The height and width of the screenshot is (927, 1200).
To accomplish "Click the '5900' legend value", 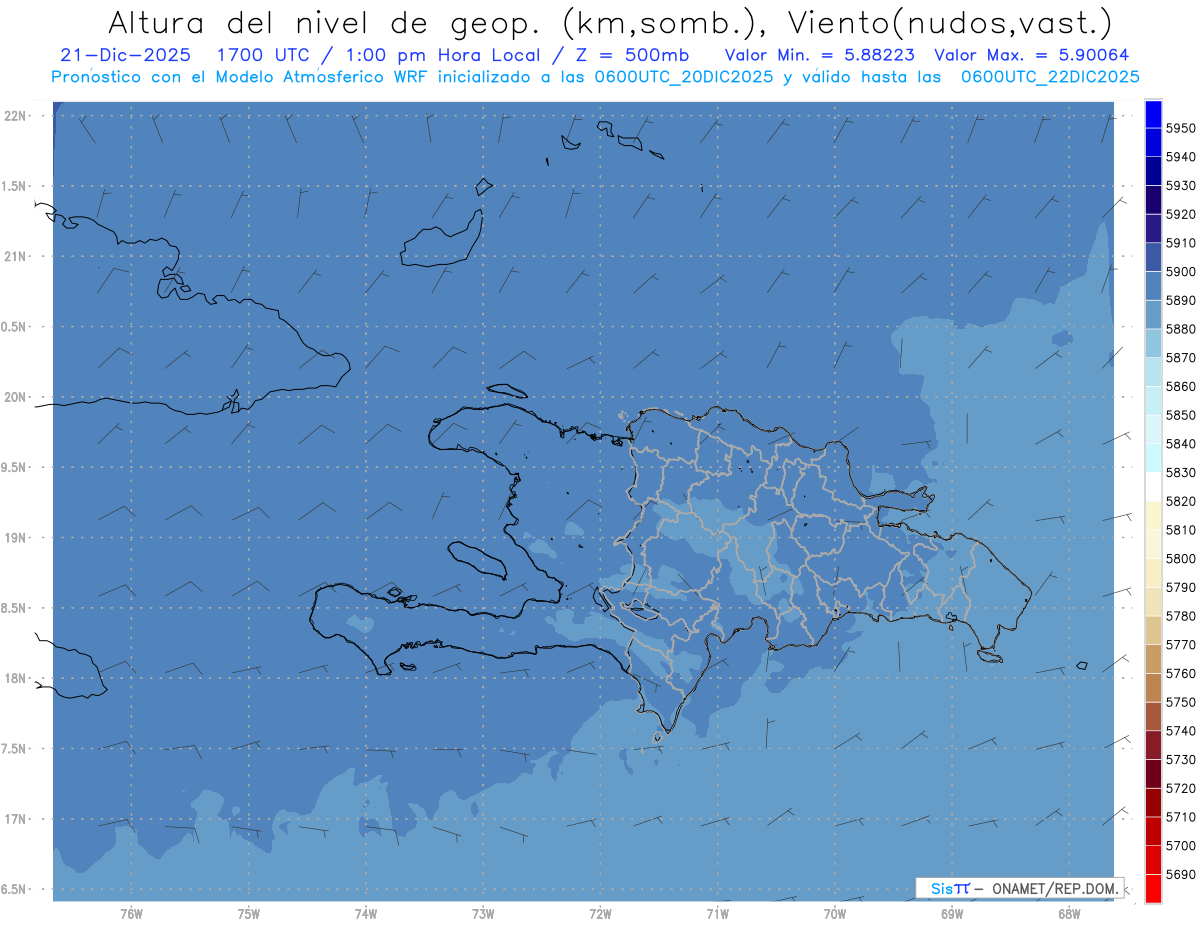I will (x=1180, y=272).
